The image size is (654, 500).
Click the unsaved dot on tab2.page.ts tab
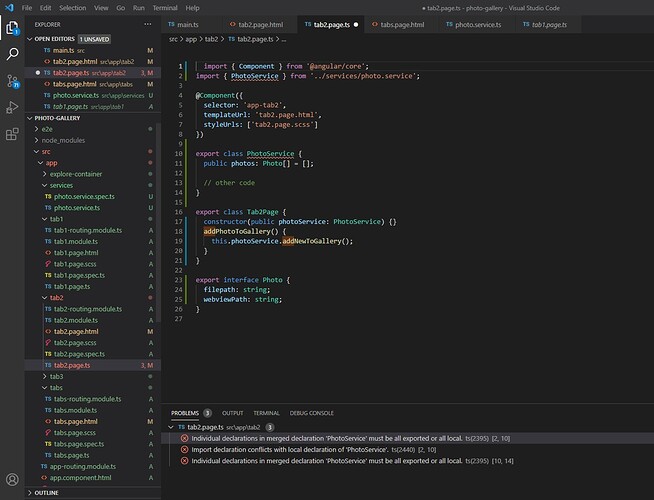[x=356, y=25]
